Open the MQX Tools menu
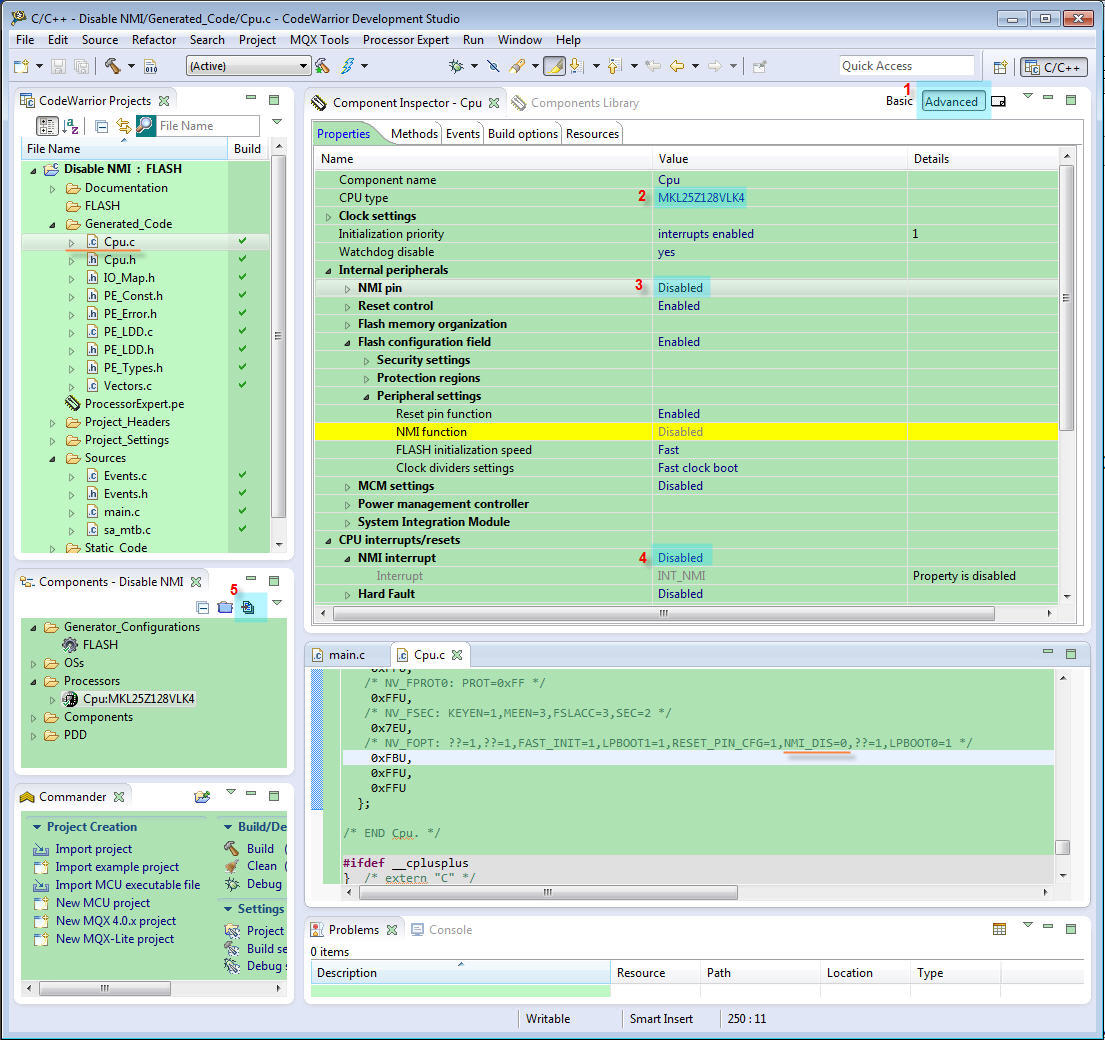This screenshot has height=1040, width=1105. (319, 39)
